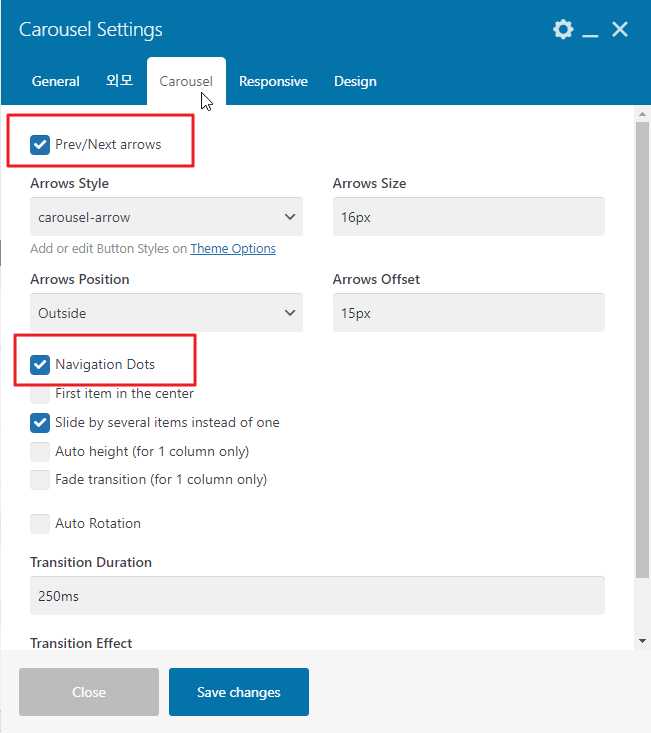Minimize the Carousel Settings panel
This screenshot has height=733, width=651.
[590, 36]
